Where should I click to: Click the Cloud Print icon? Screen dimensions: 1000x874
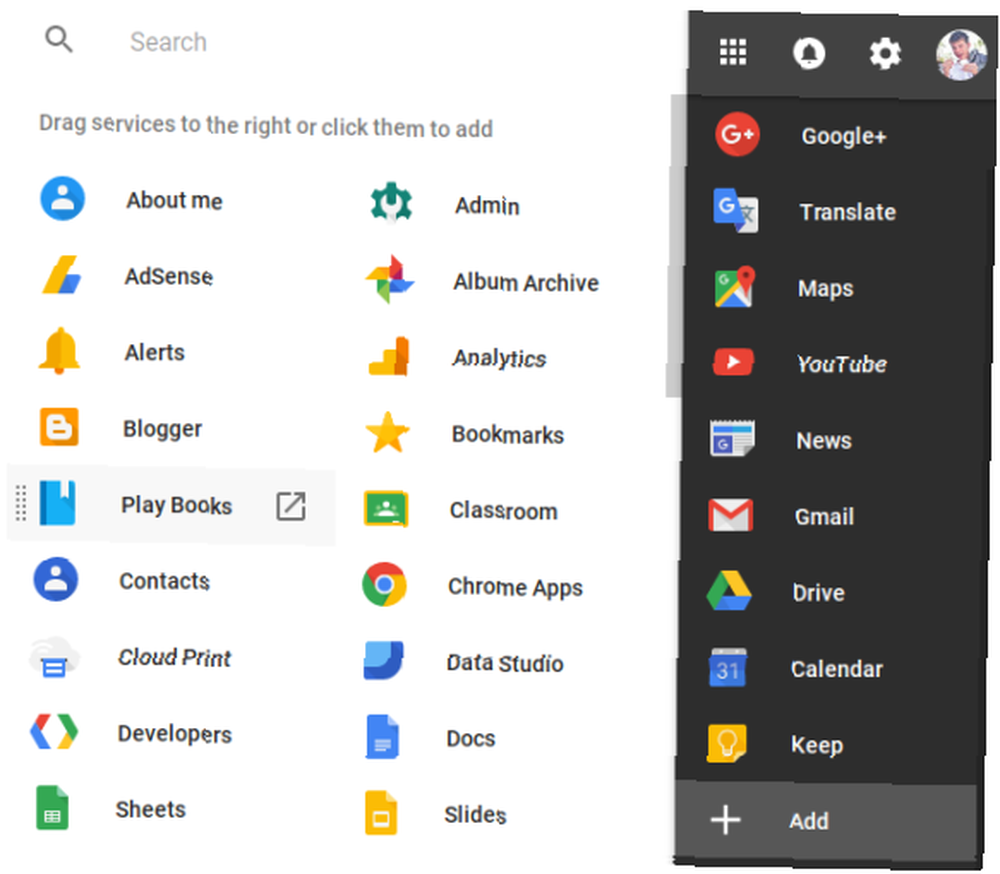pos(54,656)
